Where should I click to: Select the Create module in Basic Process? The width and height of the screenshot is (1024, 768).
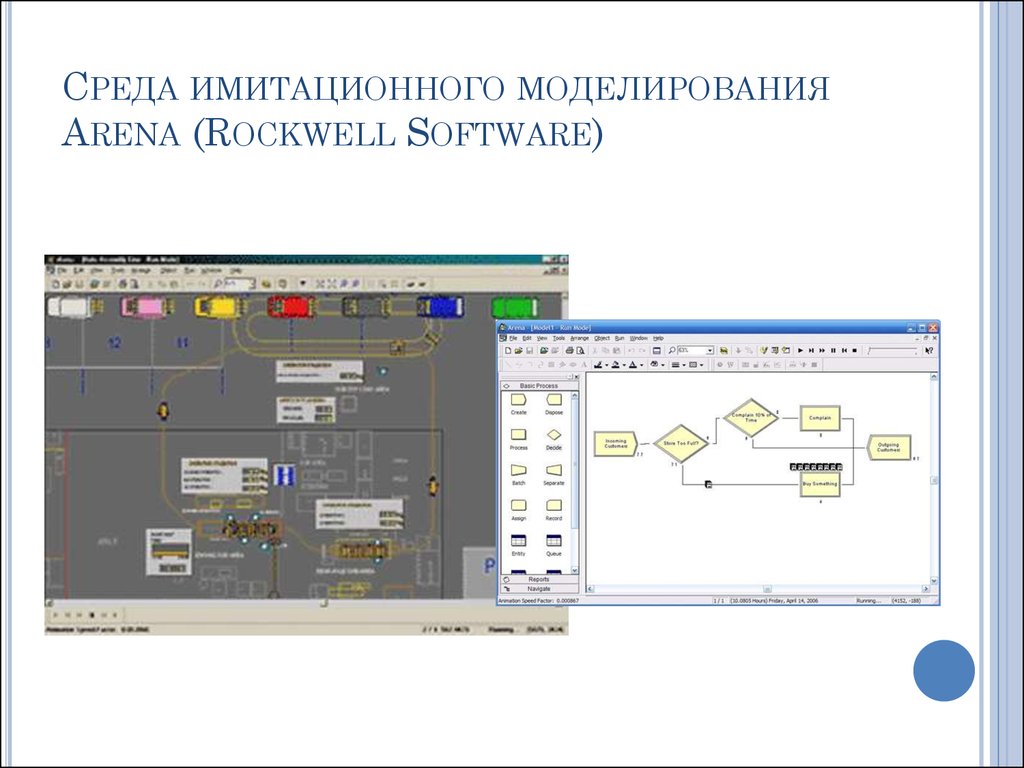(519, 404)
